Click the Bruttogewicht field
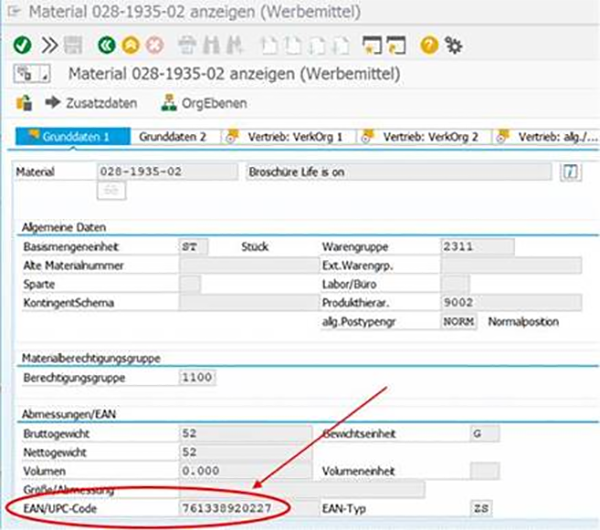The height and width of the screenshot is (530, 600). coord(245,434)
